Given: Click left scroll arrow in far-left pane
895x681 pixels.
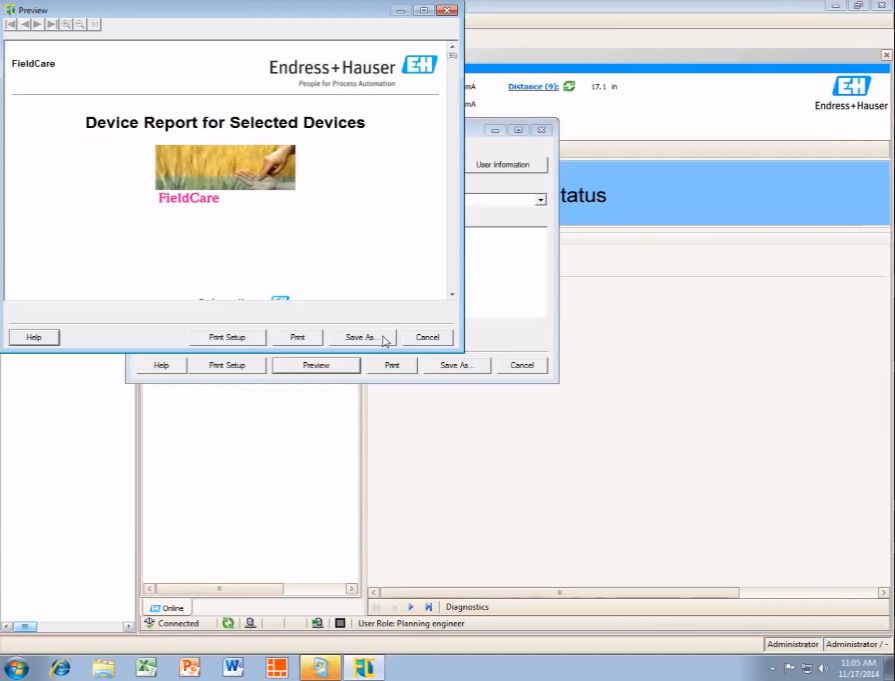Looking at the screenshot, I should coord(6,626).
